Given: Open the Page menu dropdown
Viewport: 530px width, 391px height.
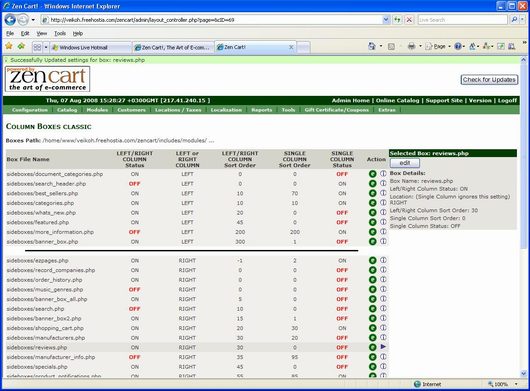Looking at the screenshot, I should pos(439,47).
